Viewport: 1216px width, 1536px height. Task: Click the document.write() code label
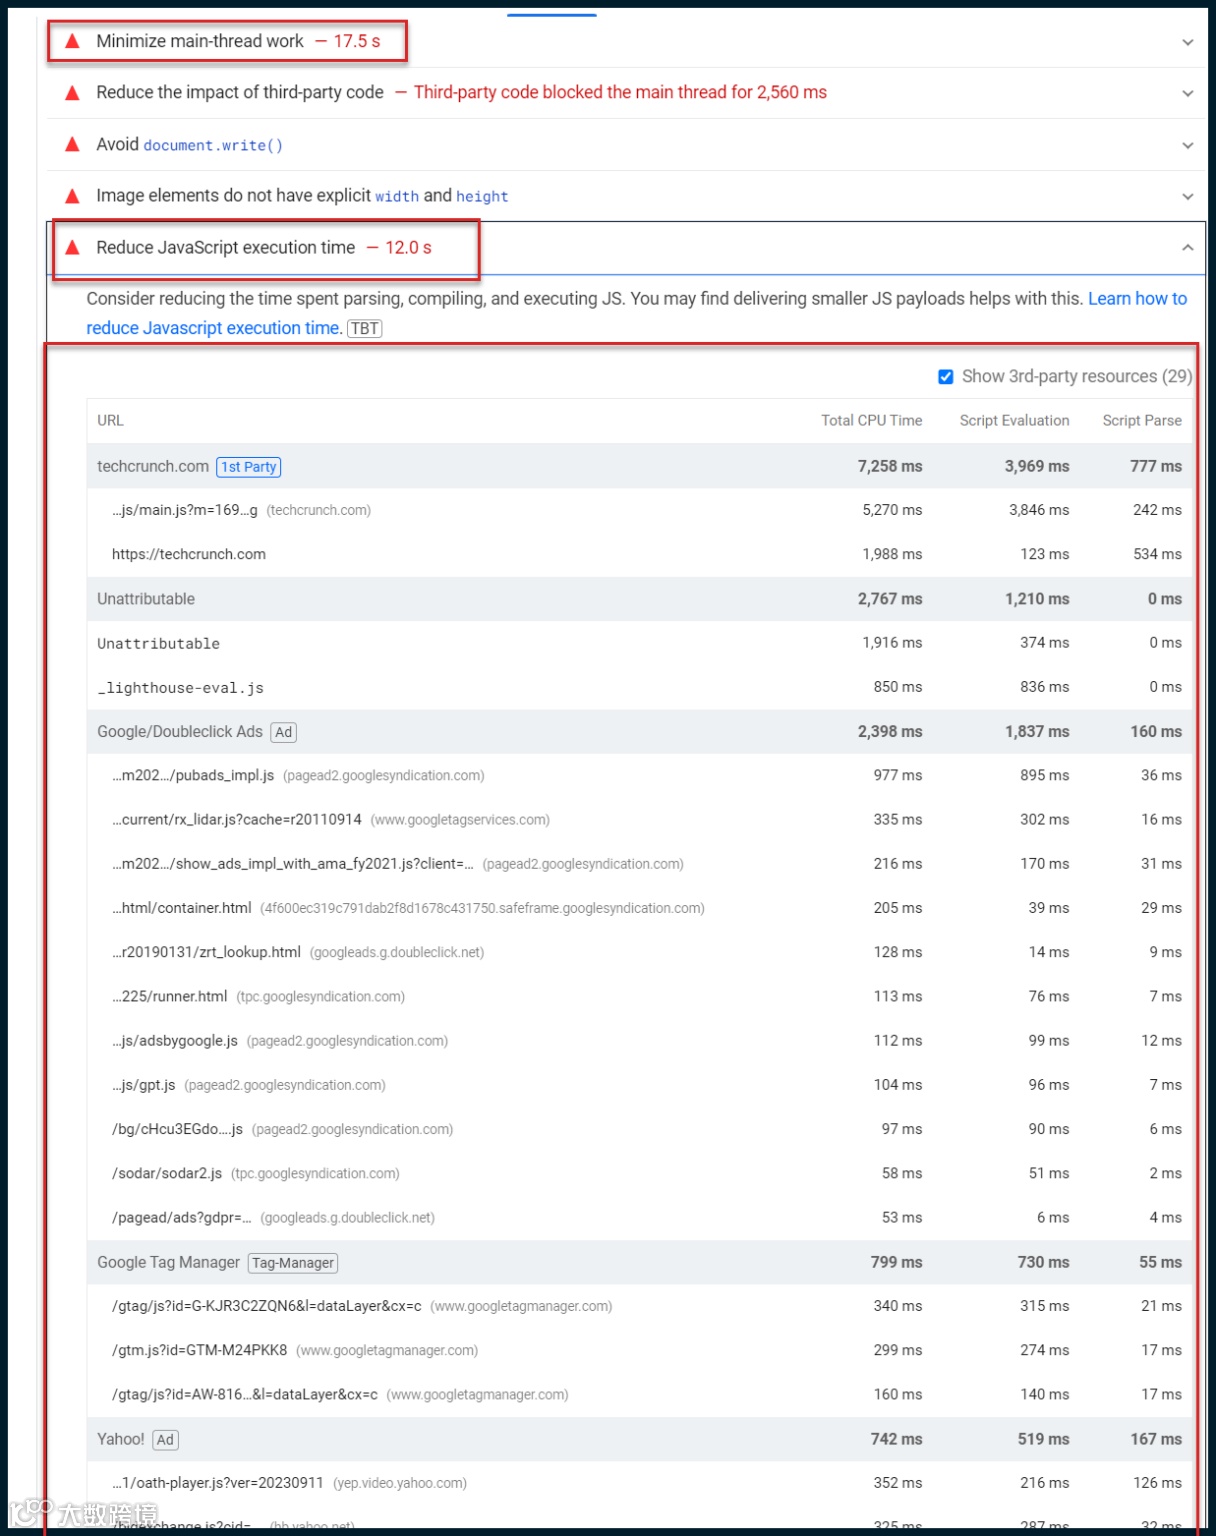click(213, 145)
